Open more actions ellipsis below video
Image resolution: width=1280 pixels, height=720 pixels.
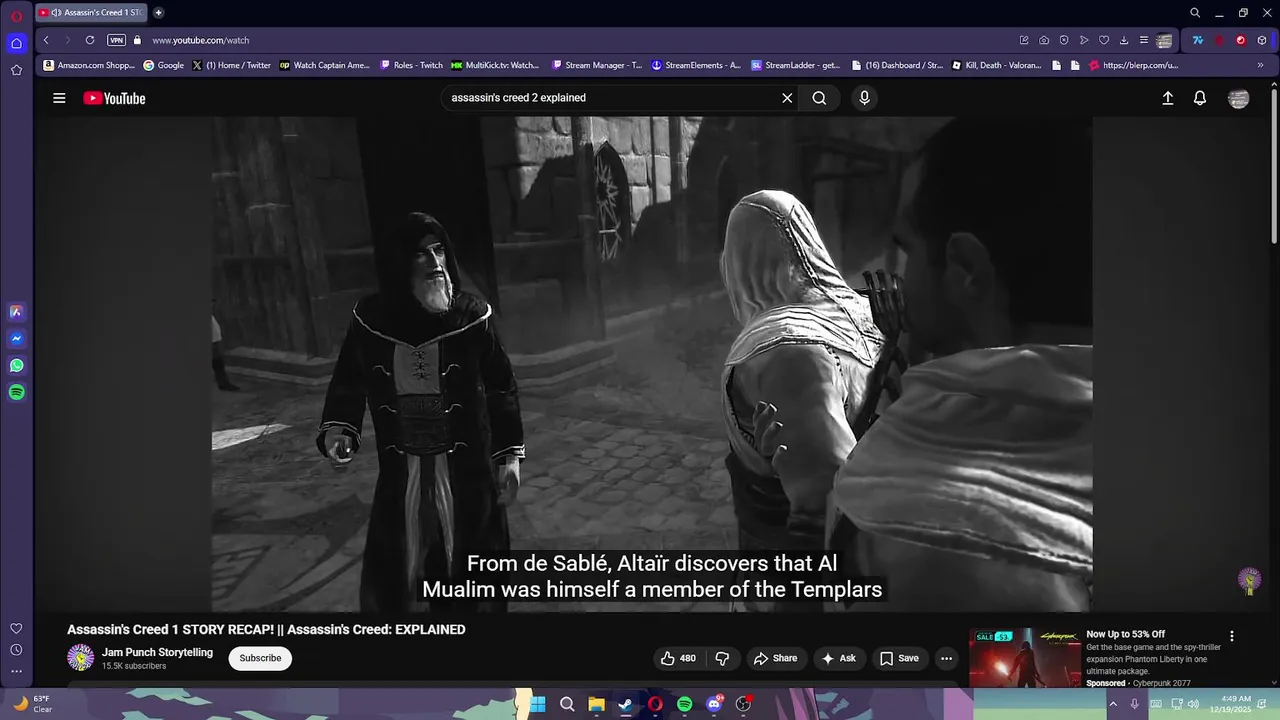[946, 658]
